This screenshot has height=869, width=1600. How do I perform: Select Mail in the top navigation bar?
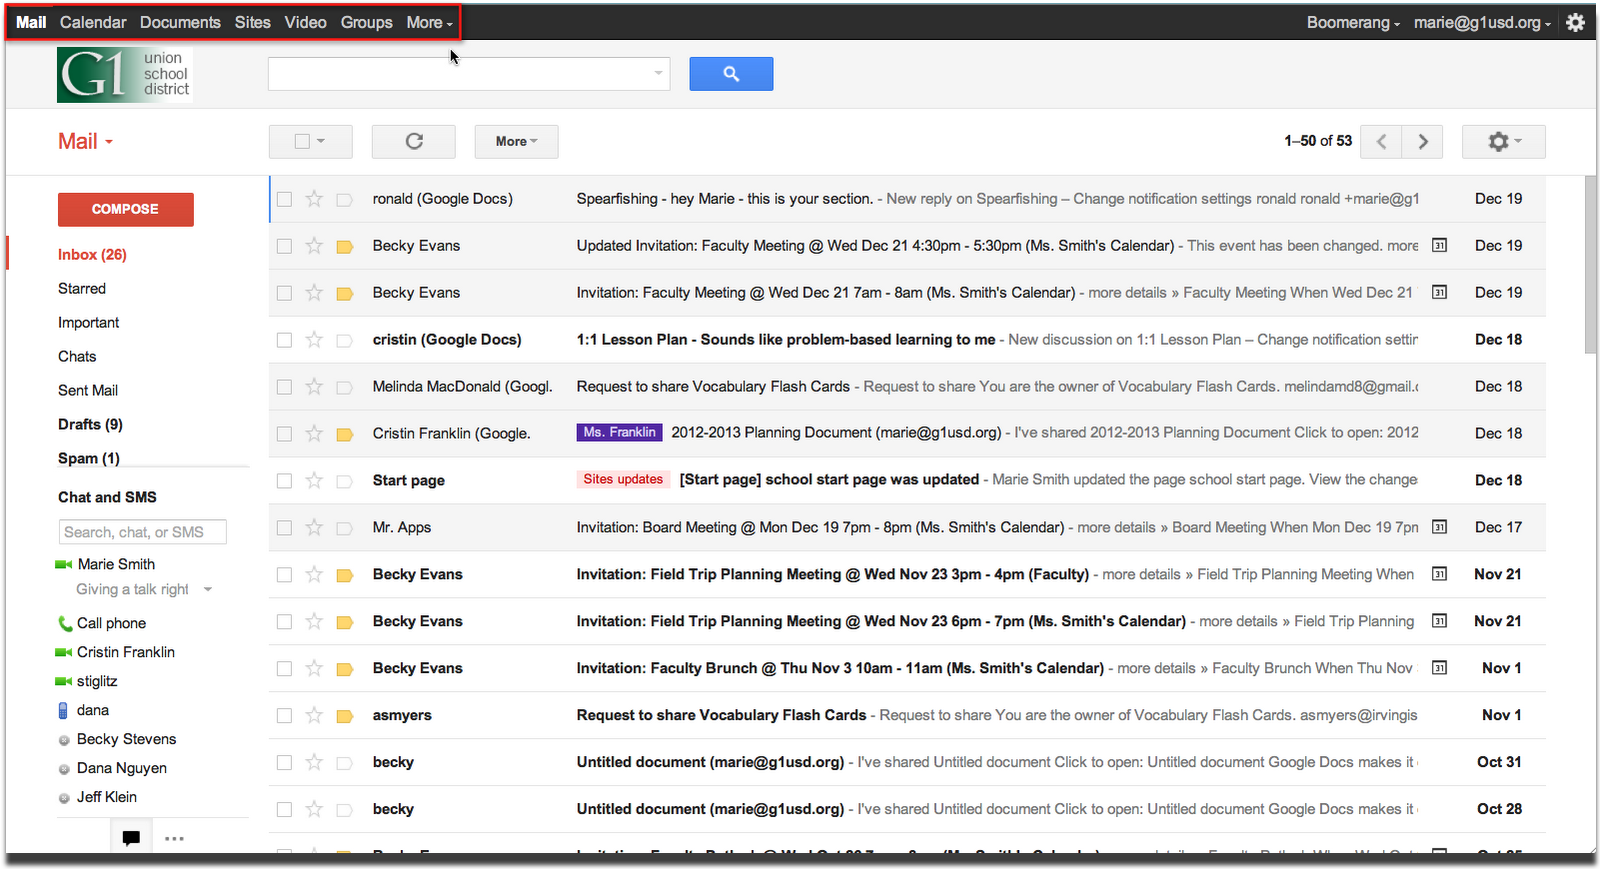[x=31, y=22]
